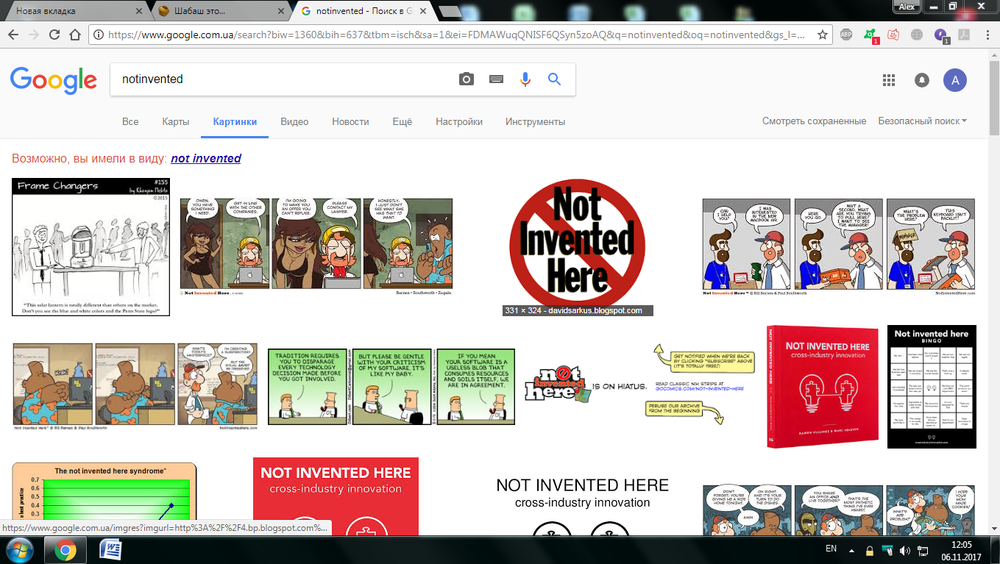The height and width of the screenshot is (564, 1000).
Task: Open the Not Invented Here prohibition sign image
Action: [577, 247]
